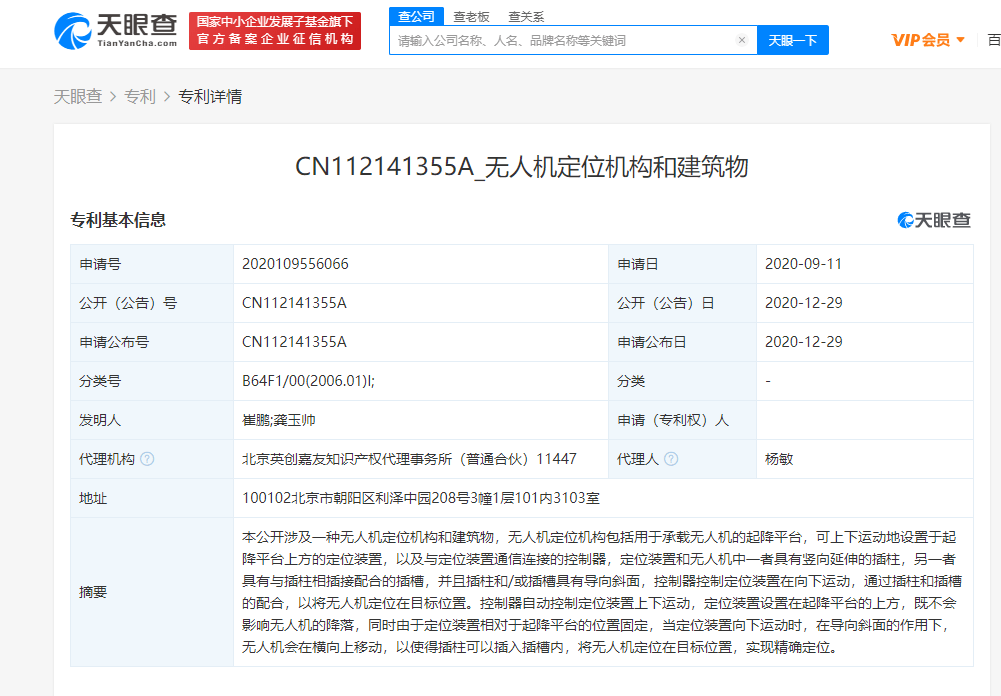Click the TianYanCha logo in header

click(x=116, y=31)
